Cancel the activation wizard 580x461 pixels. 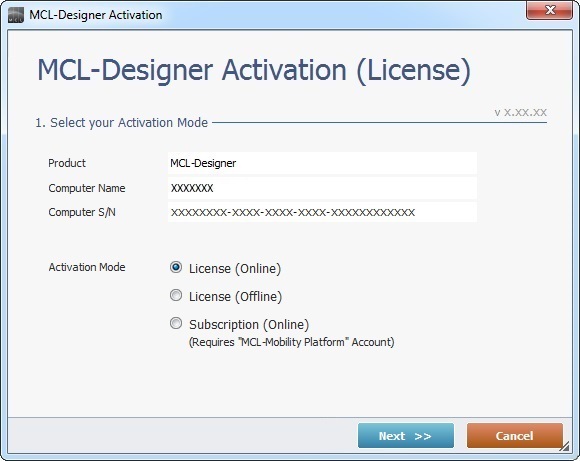[515, 436]
